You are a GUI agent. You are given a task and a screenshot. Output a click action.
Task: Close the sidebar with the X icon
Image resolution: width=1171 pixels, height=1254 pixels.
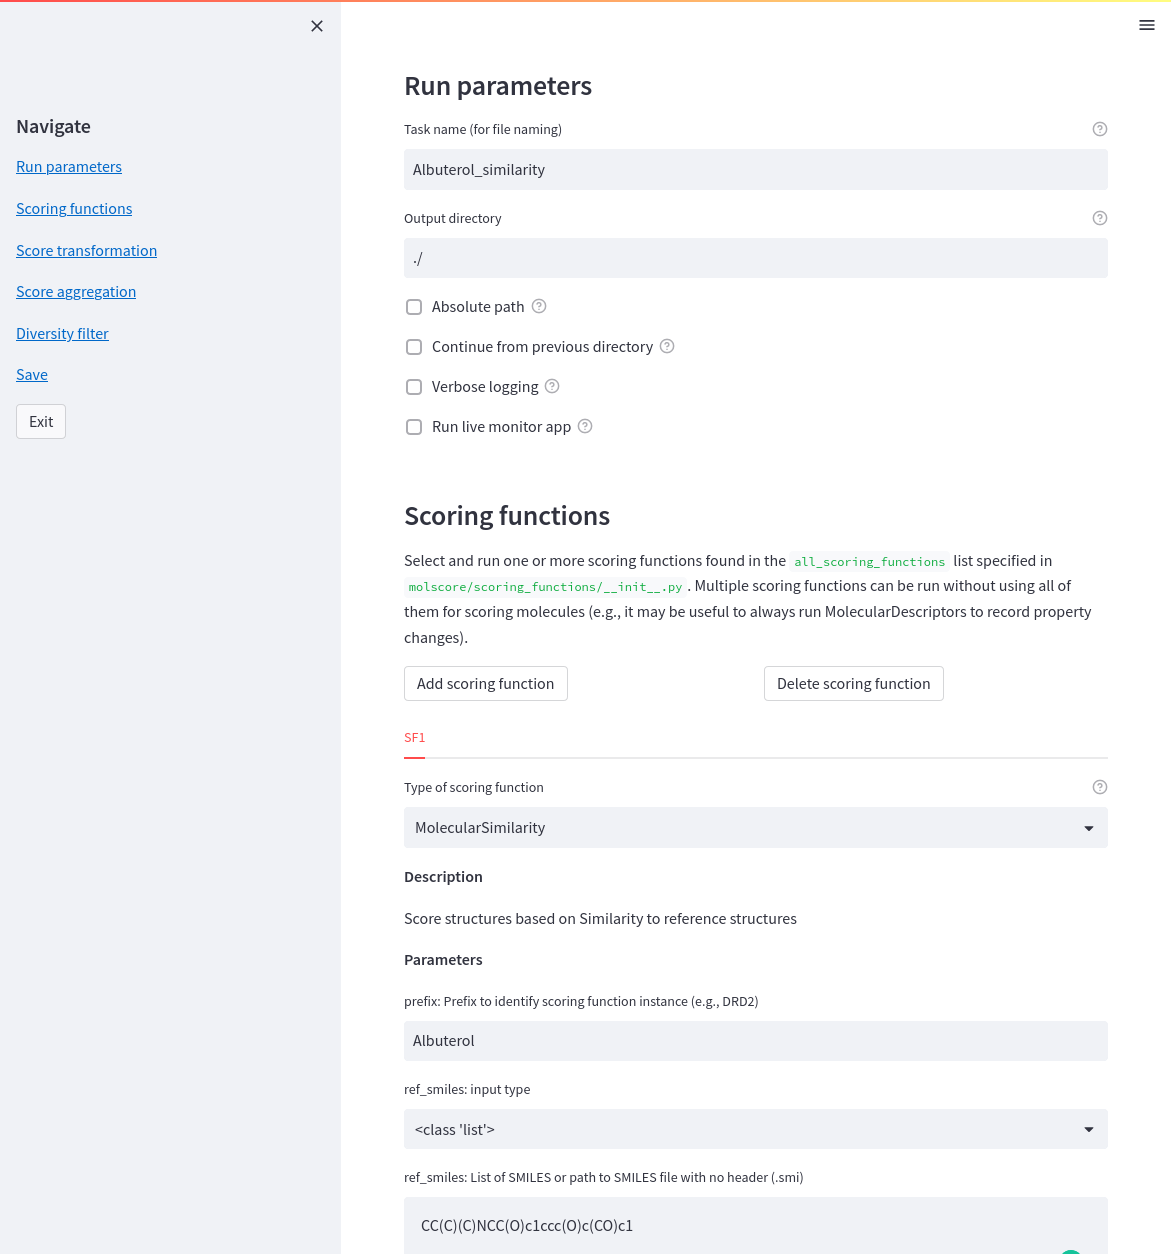pyautogui.click(x=317, y=26)
